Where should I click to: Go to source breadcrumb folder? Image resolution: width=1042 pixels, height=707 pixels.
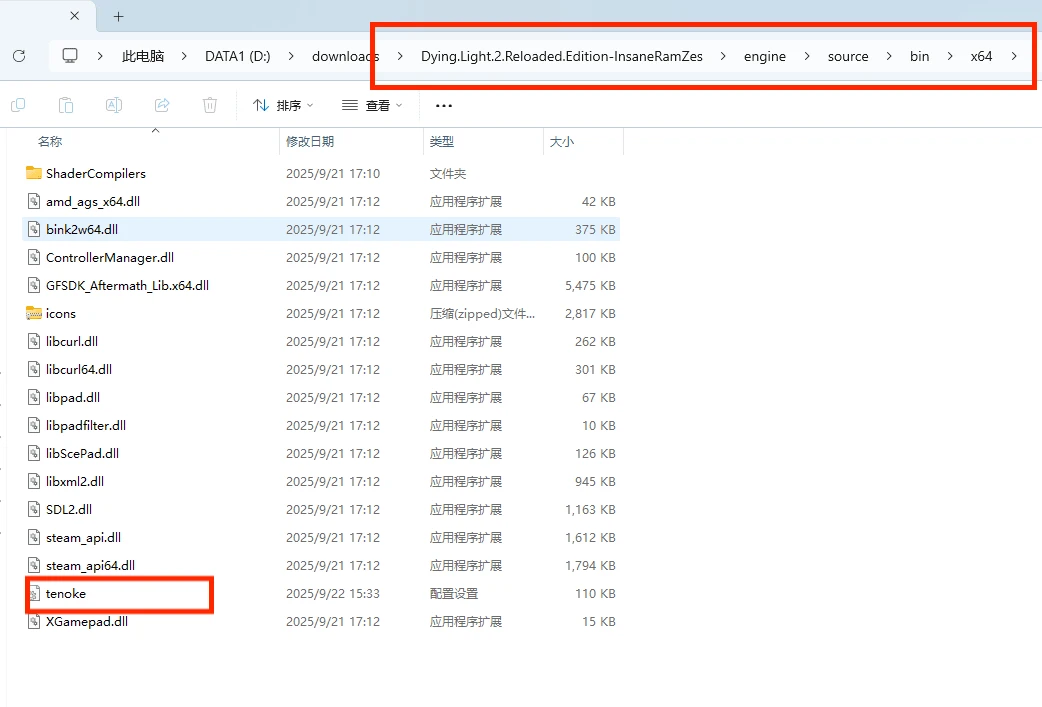[848, 56]
